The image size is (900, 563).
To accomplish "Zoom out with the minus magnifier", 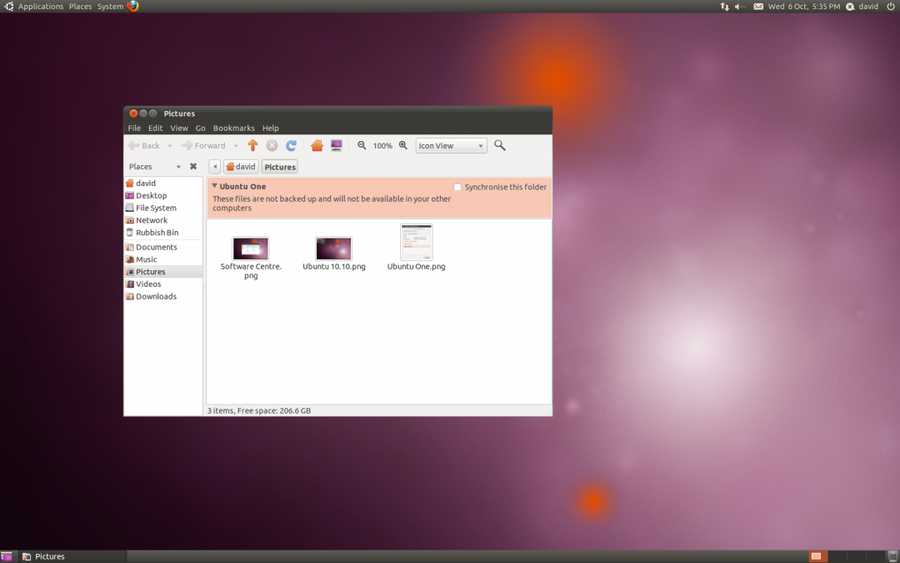I will (x=362, y=146).
